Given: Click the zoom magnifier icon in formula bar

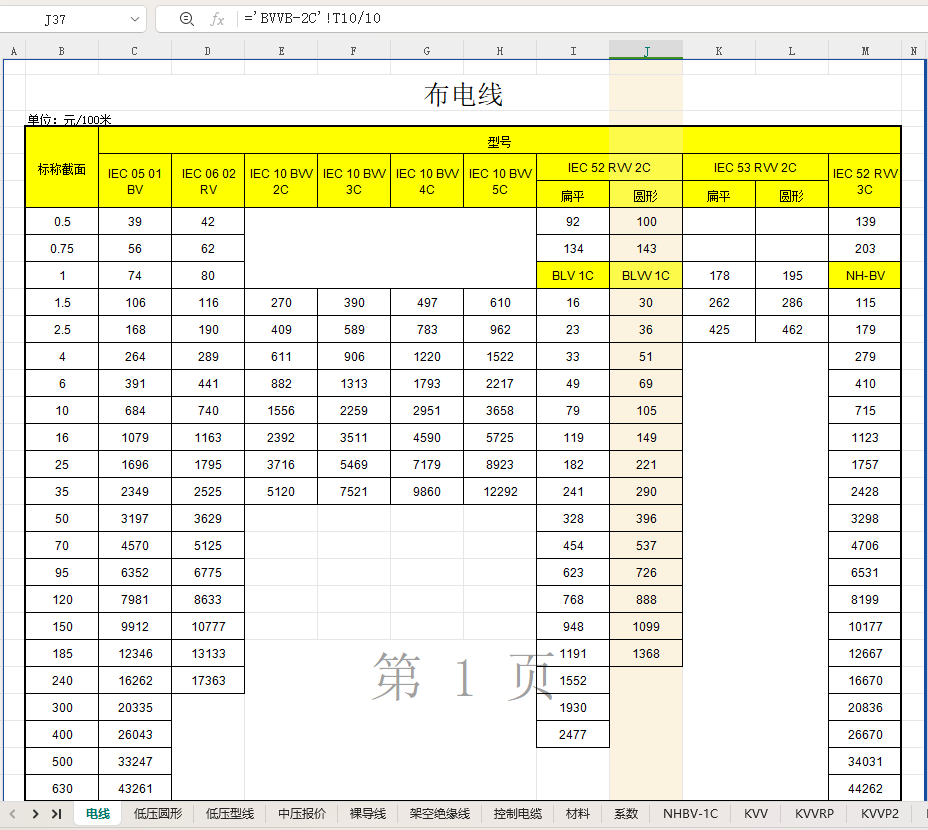Looking at the screenshot, I should [x=186, y=19].
